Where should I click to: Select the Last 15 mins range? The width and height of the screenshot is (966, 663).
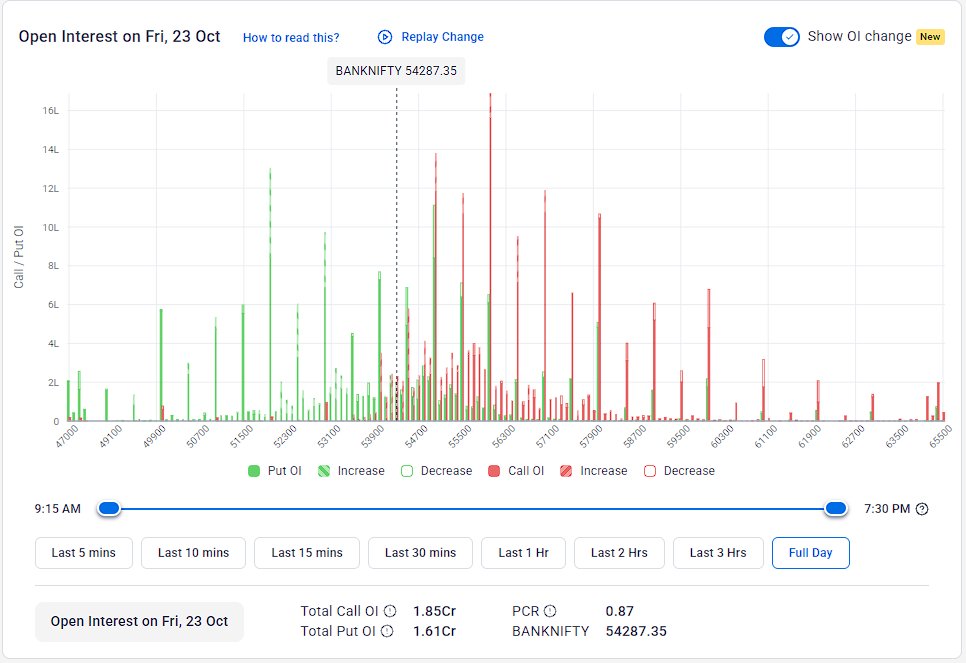coord(307,553)
